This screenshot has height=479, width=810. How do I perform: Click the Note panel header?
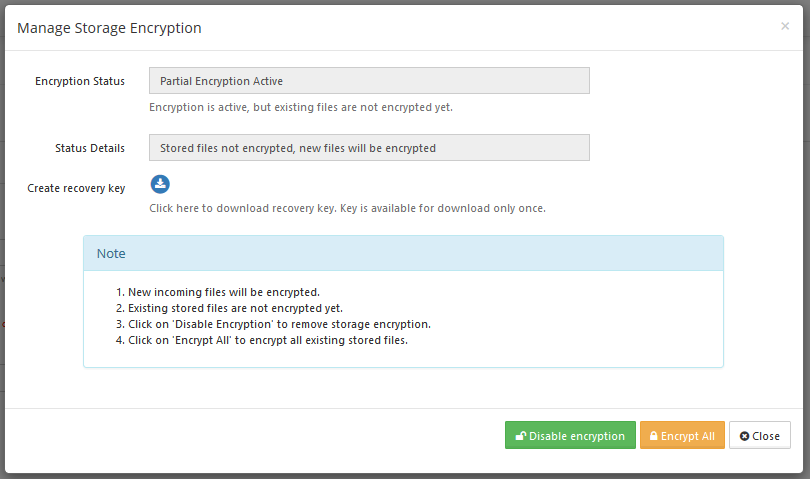[403, 253]
